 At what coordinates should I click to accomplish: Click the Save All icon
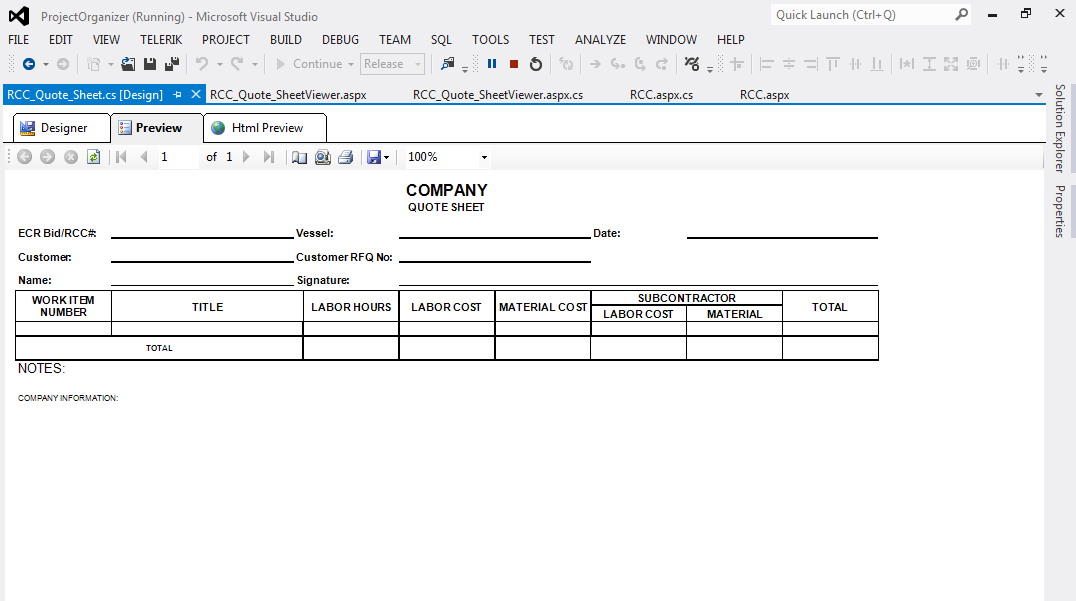pyautogui.click(x=172, y=64)
